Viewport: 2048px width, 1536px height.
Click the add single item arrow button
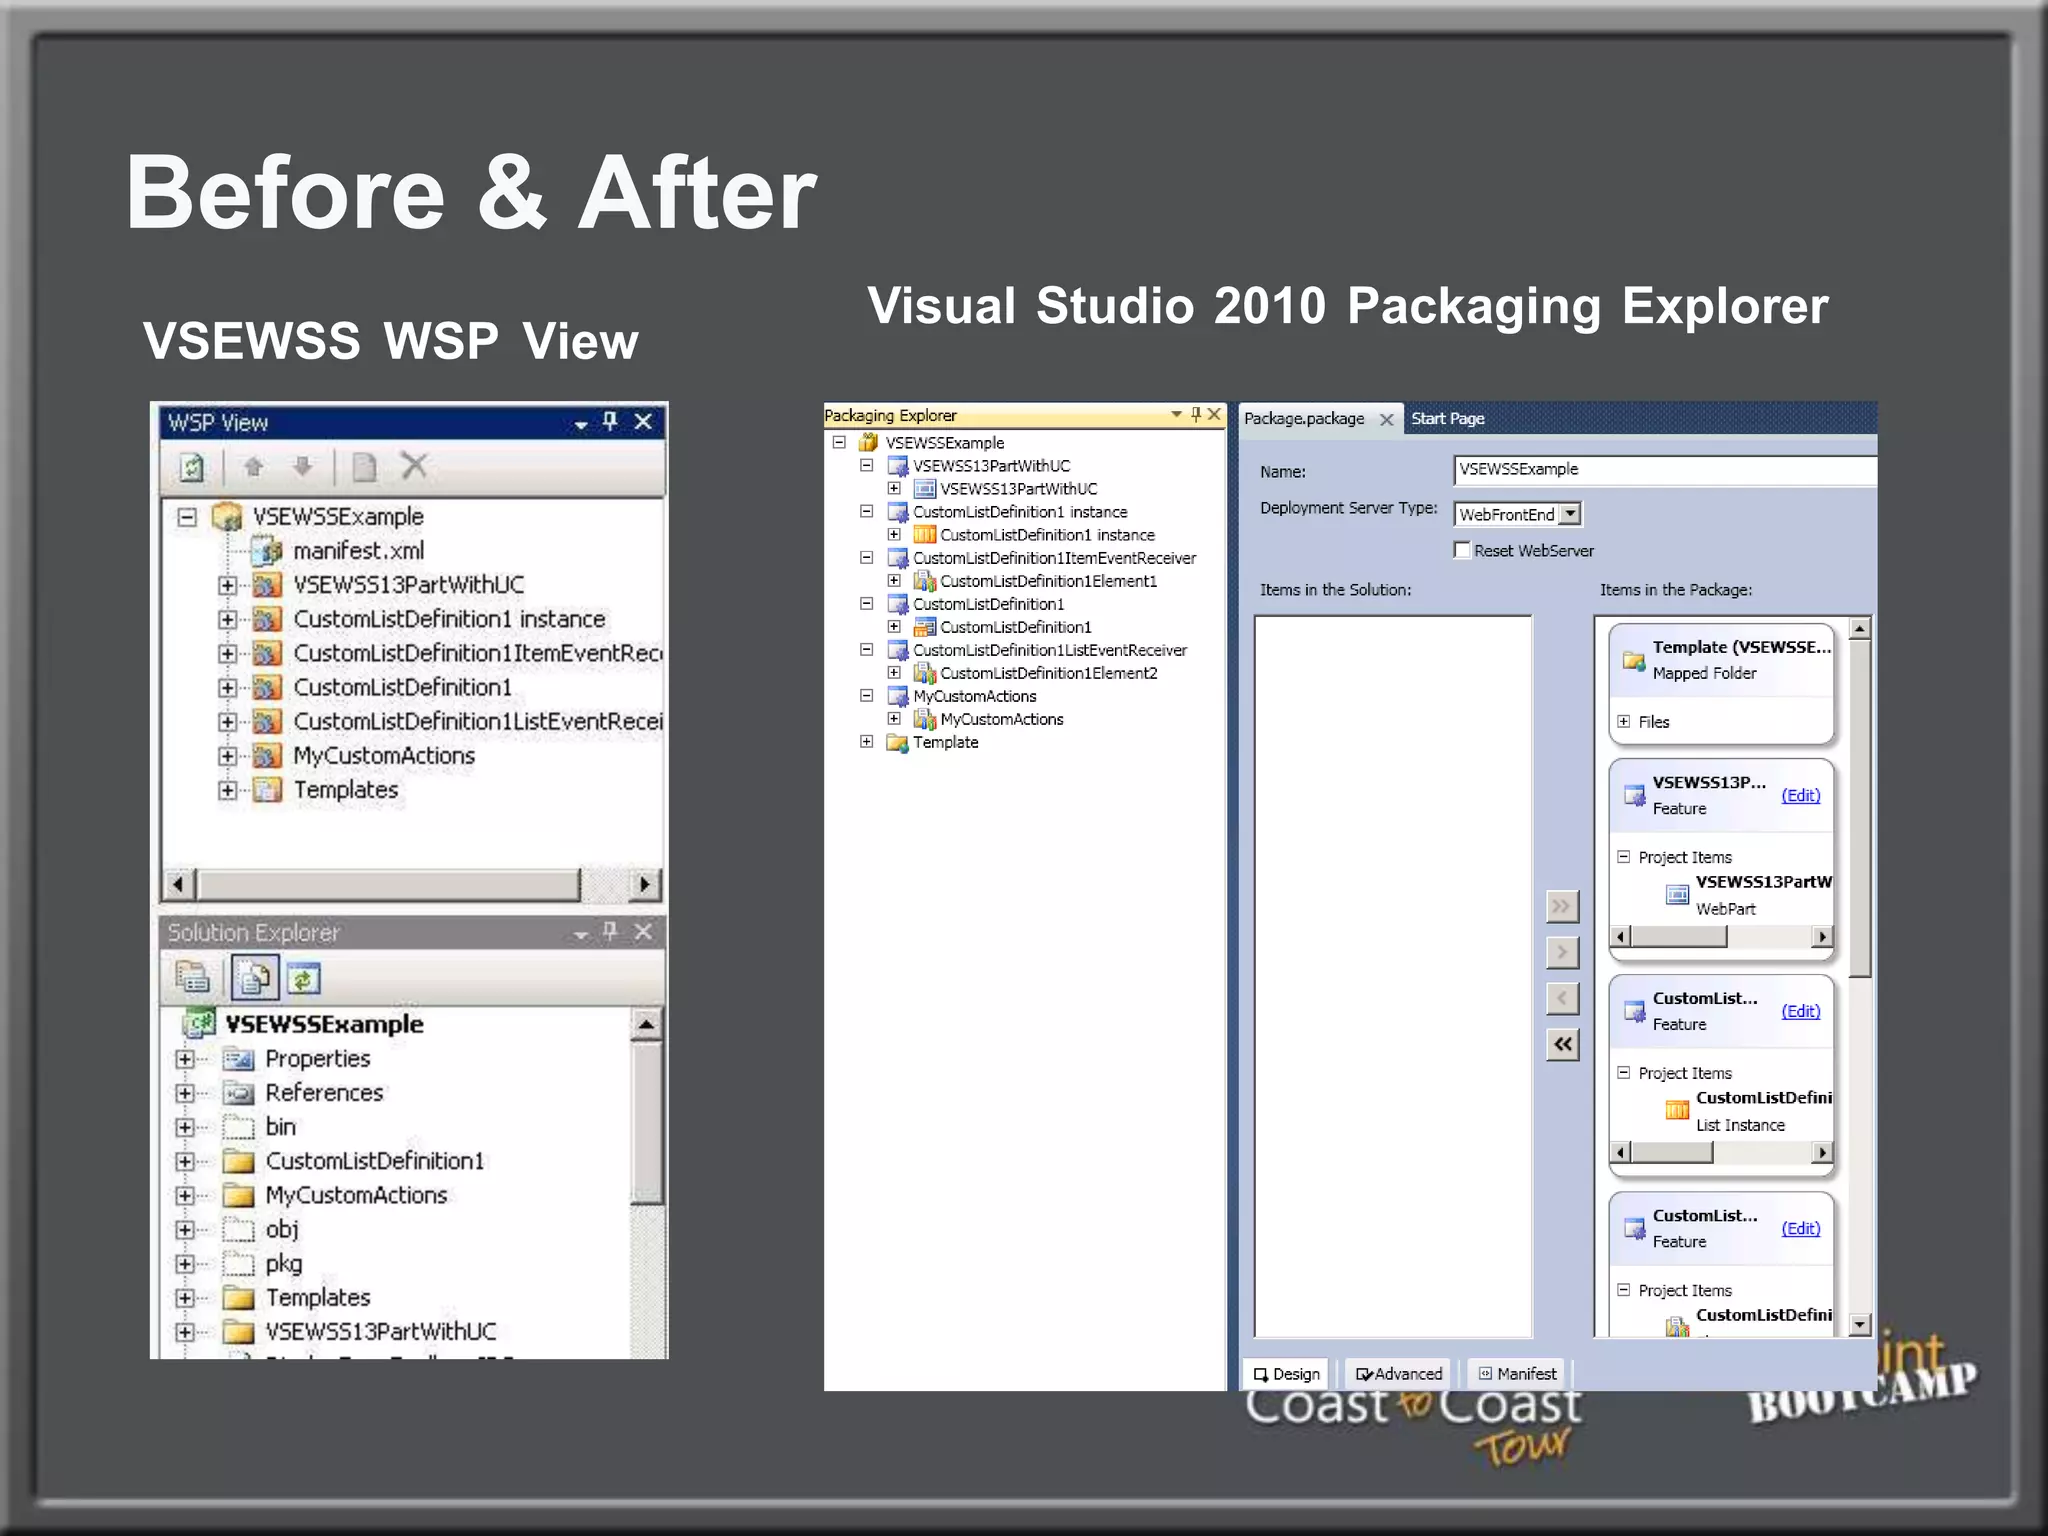(1561, 952)
